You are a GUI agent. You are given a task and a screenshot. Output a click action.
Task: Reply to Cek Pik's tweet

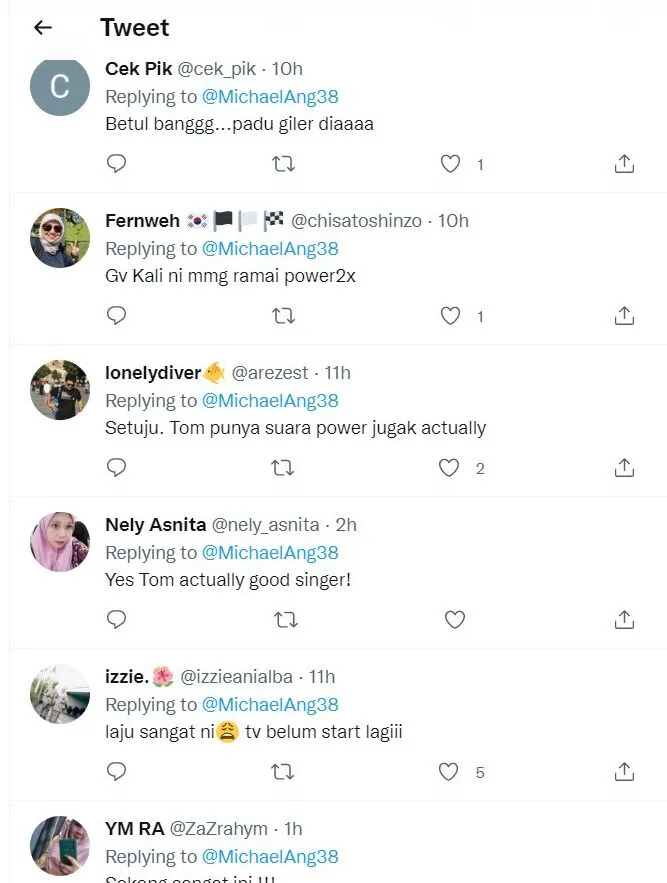116,164
